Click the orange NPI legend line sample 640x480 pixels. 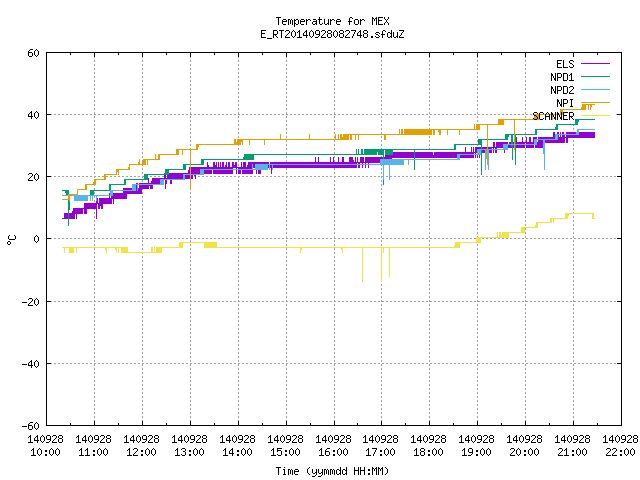[595, 102]
